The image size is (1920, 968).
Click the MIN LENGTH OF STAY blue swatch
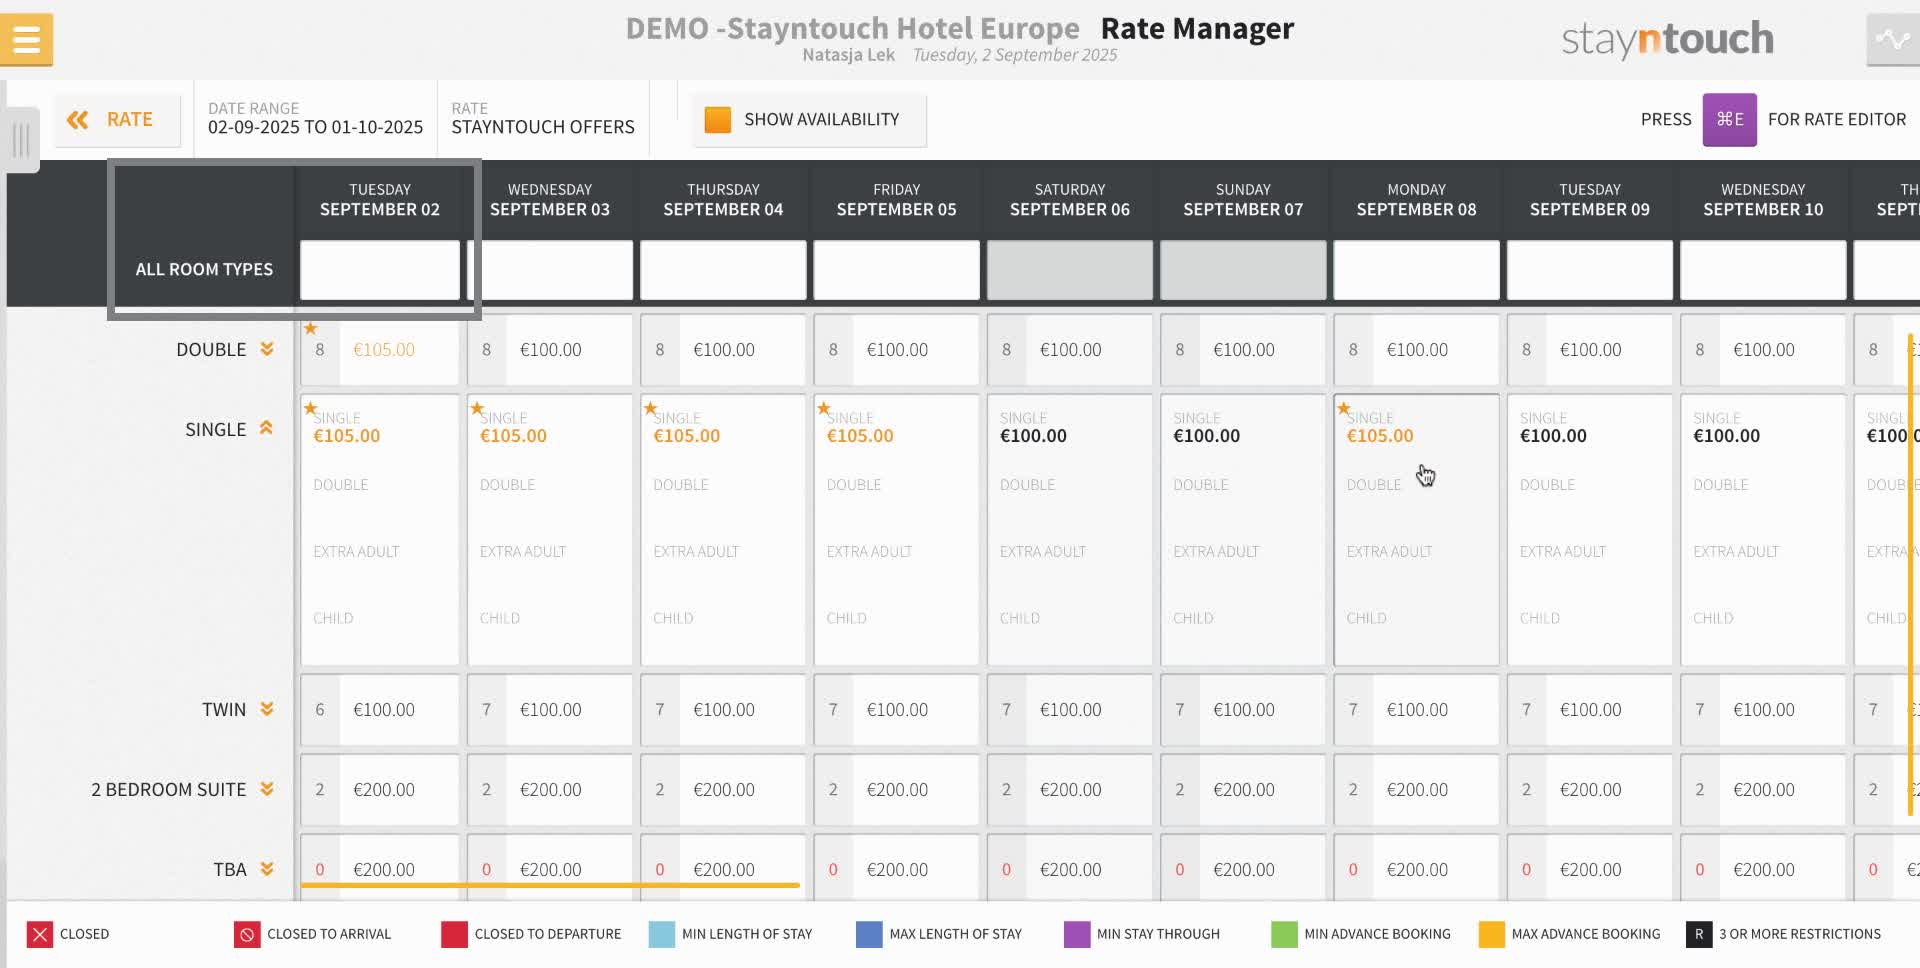click(662, 934)
